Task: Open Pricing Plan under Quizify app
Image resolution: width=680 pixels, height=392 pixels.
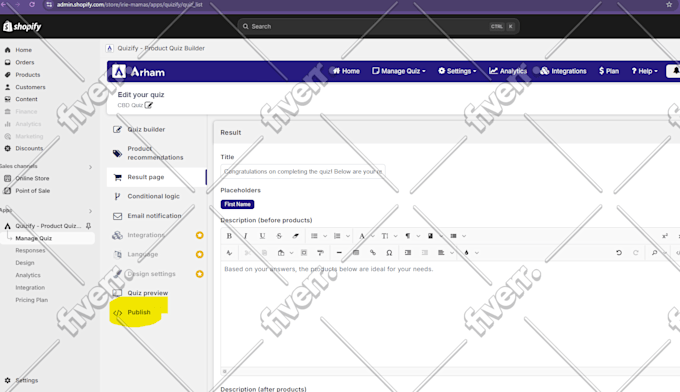Action: [32, 300]
